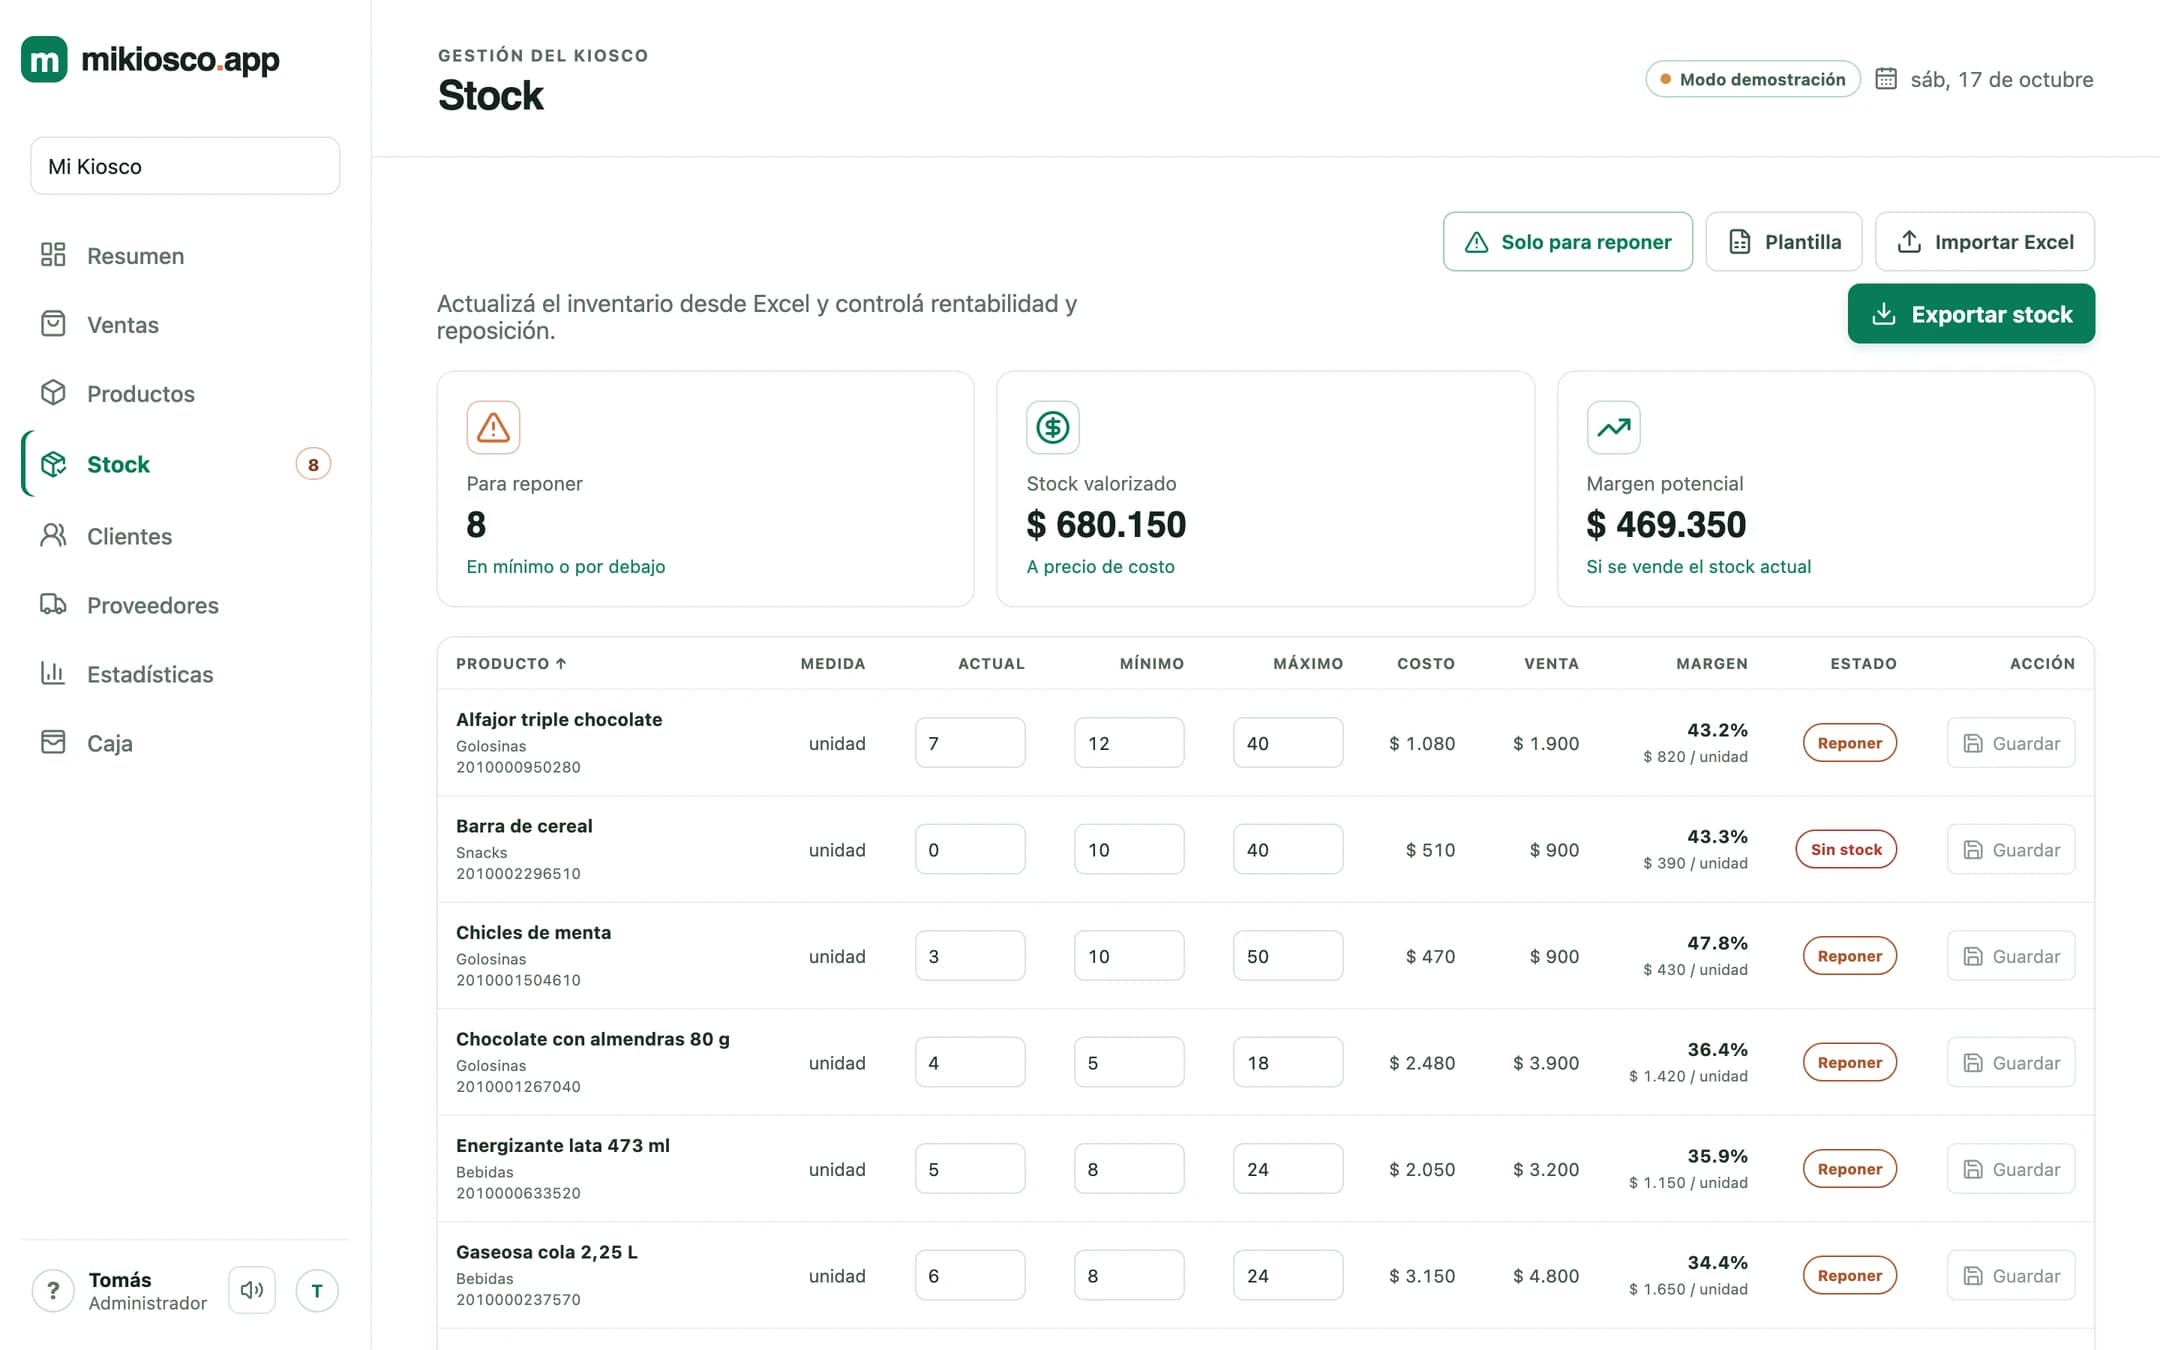Click the $ 469.350 margin value
Viewport: 2160px width, 1350px height.
pos(1666,524)
